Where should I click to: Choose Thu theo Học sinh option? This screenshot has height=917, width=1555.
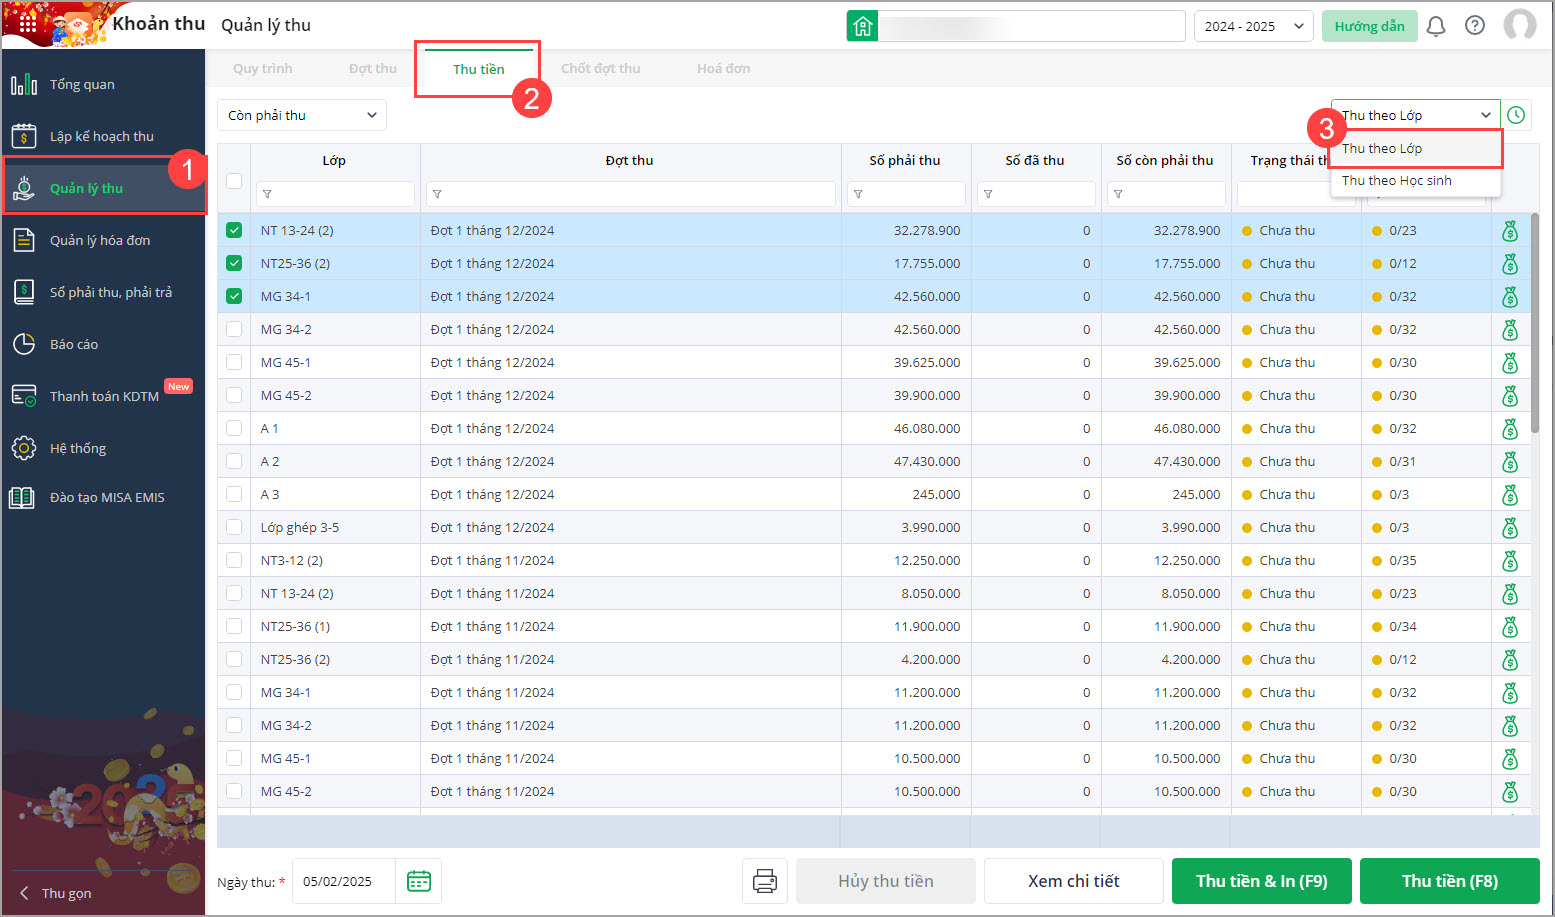pos(1415,180)
